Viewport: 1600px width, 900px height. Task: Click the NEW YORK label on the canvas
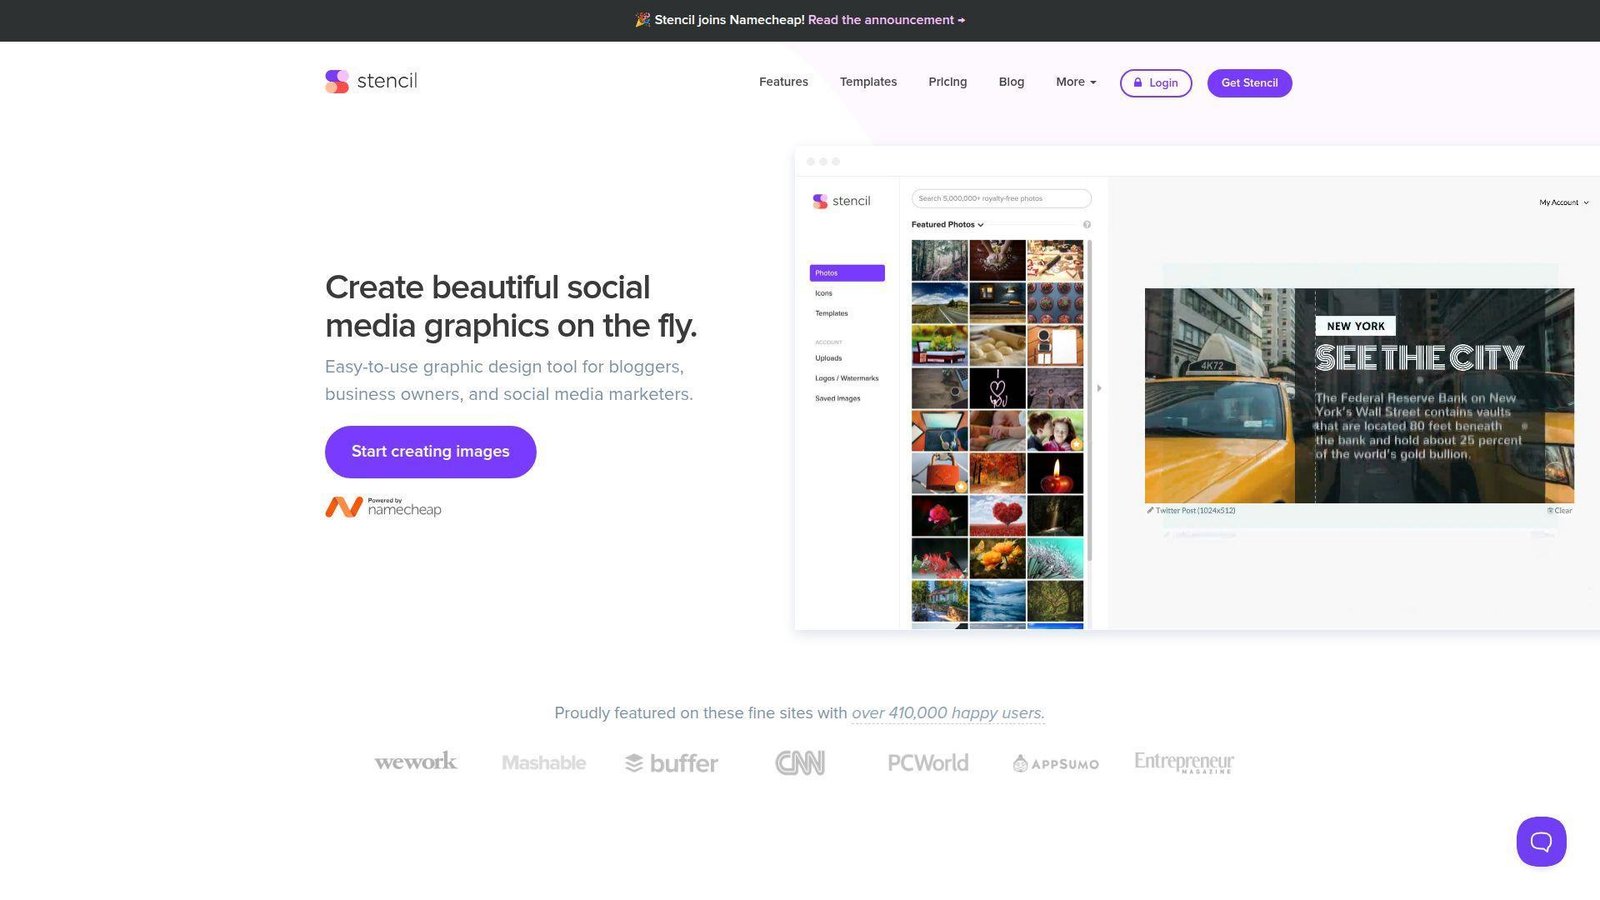pos(1355,326)
